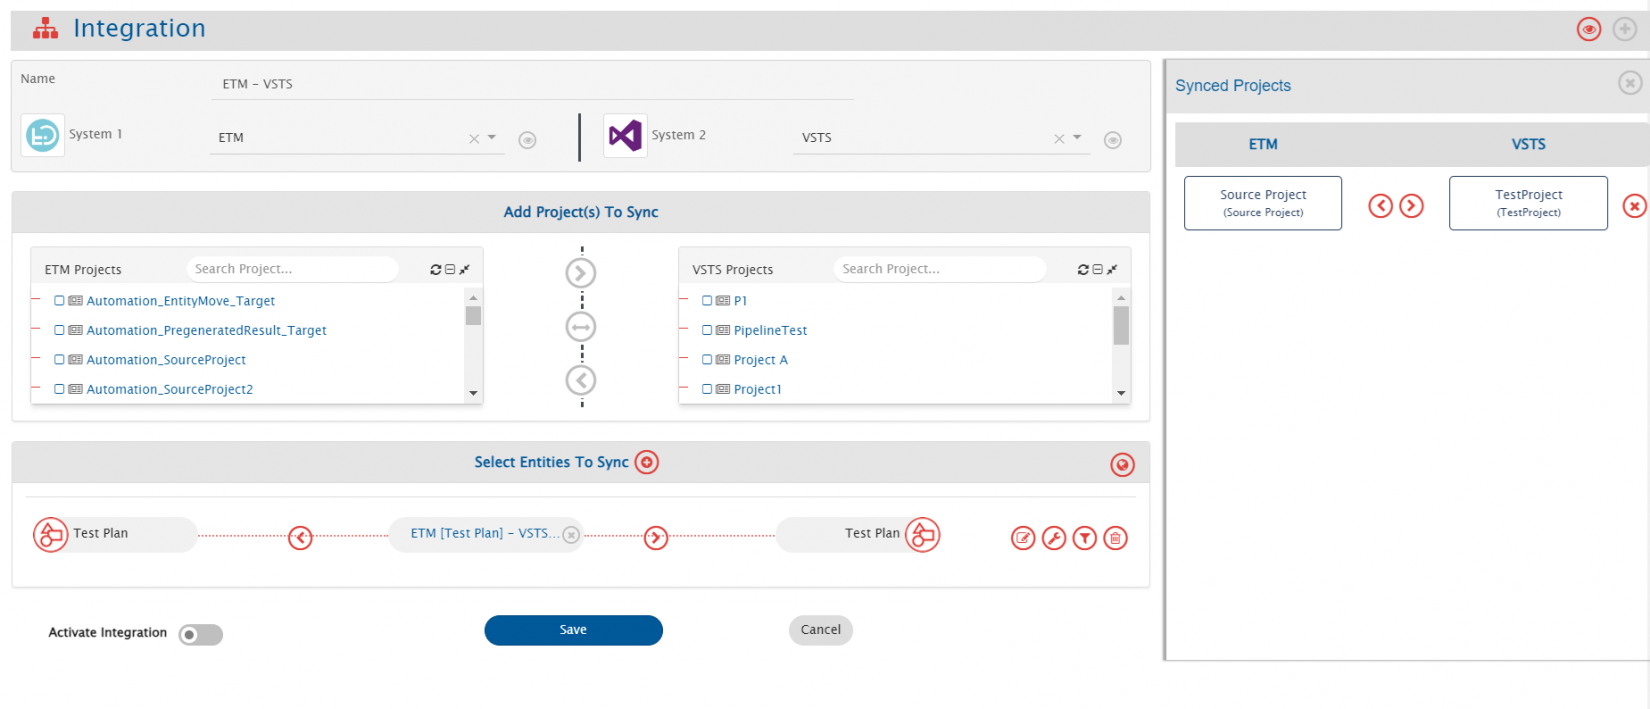
Task: Select Project A in VSTS Projects tree
Action: [x=760, y=360]
